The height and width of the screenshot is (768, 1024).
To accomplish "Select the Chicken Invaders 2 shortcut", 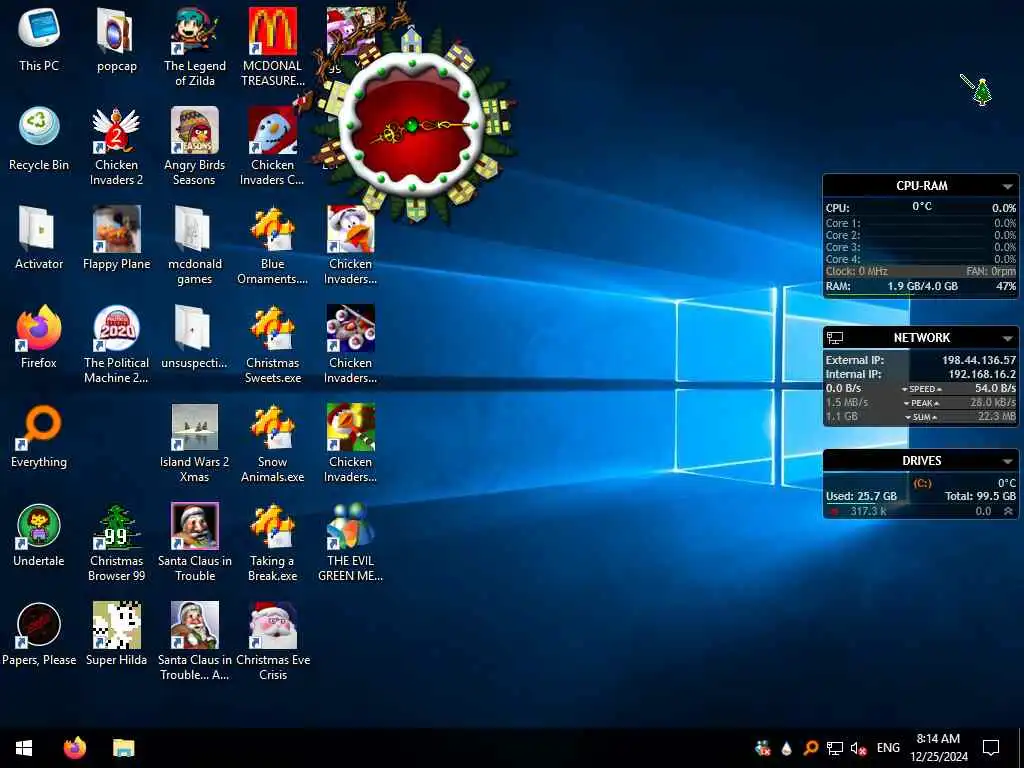I will 116,146.
